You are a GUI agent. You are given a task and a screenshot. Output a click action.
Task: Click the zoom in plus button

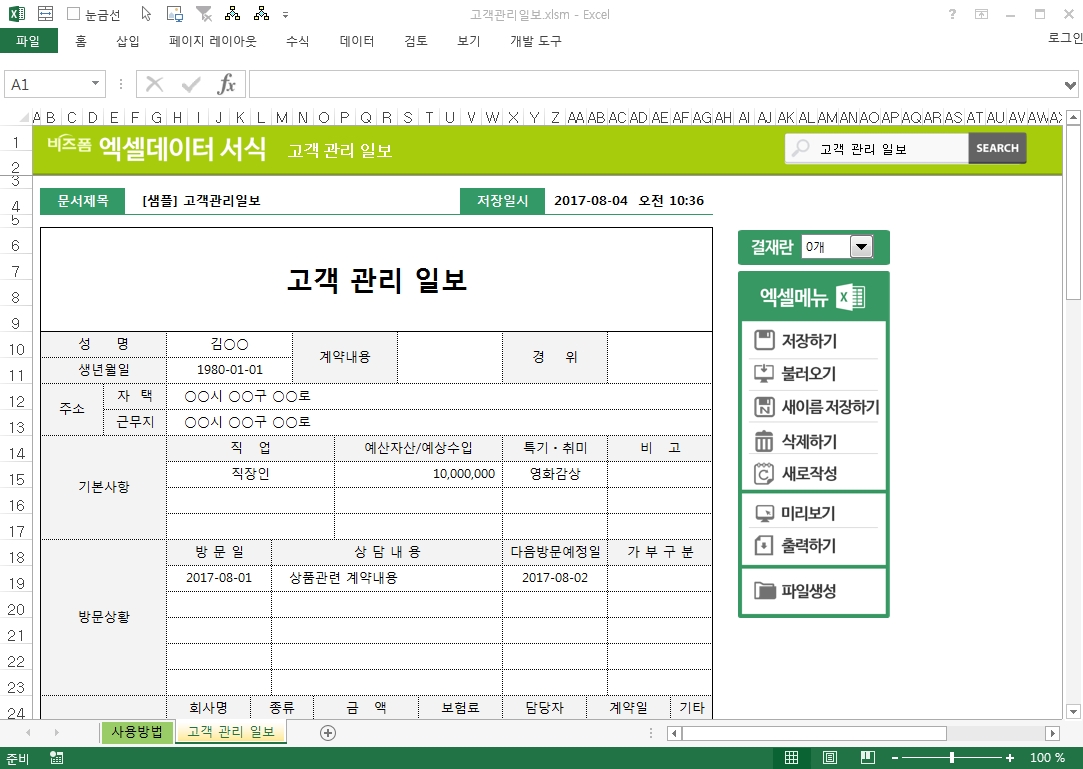click(1010, 758)
